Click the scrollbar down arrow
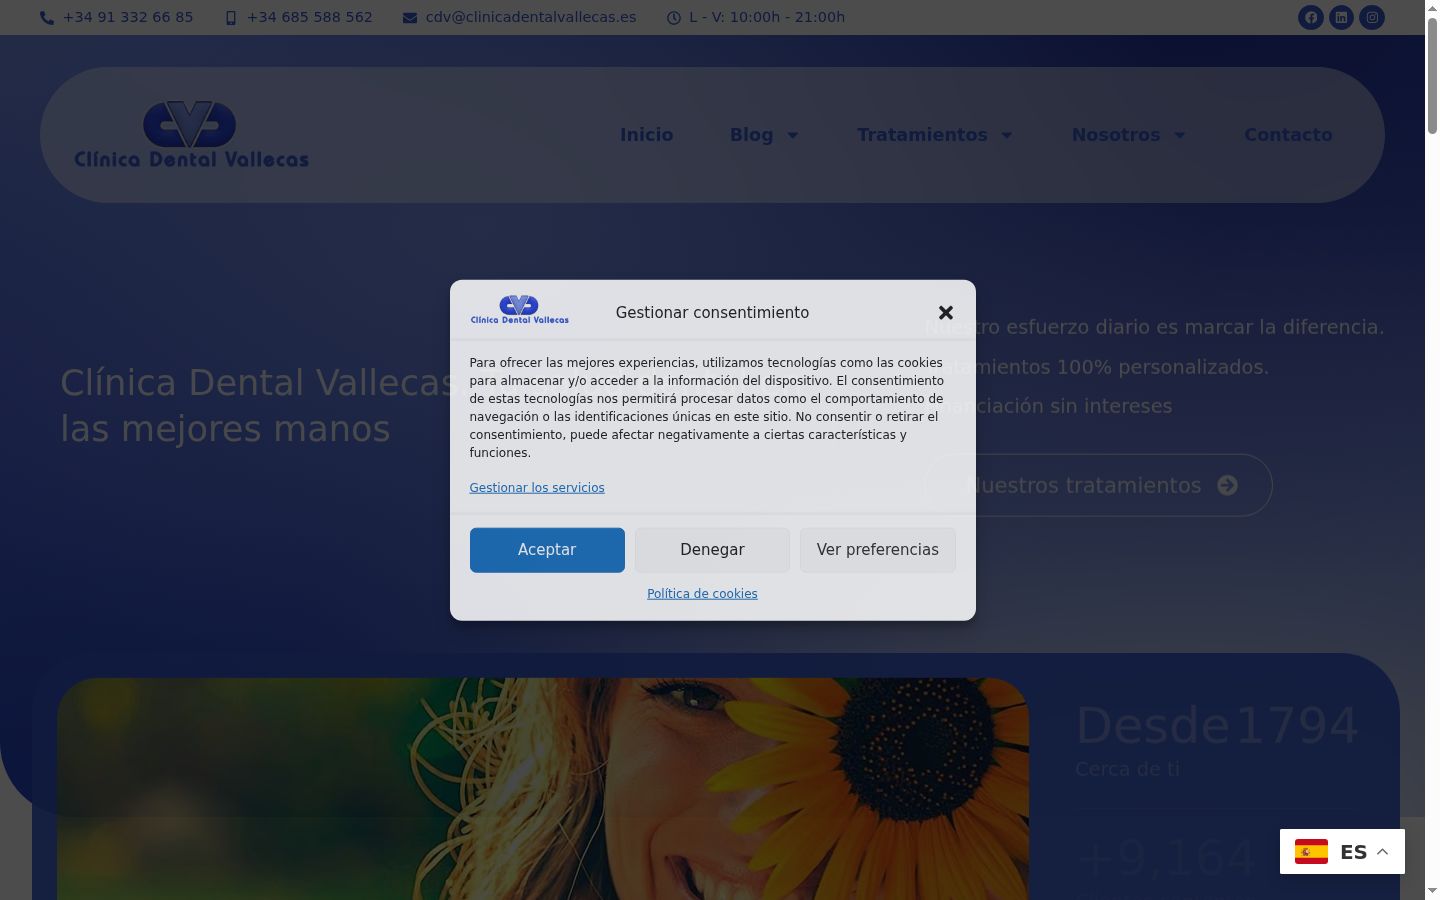Screen dimensions: 1440x900 [1432, 891]
